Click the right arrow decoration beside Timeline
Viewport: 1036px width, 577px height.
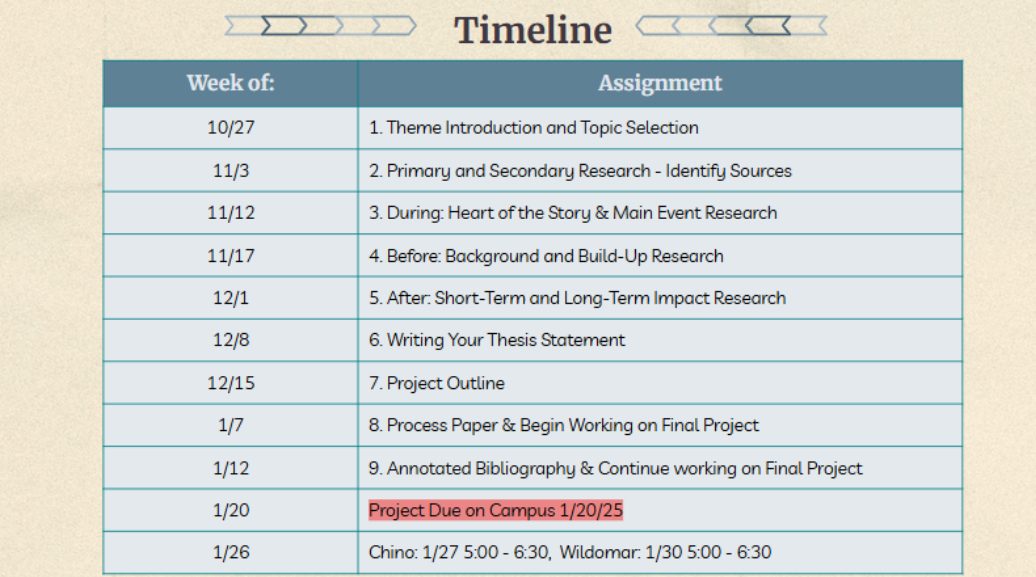coord(732,26)
